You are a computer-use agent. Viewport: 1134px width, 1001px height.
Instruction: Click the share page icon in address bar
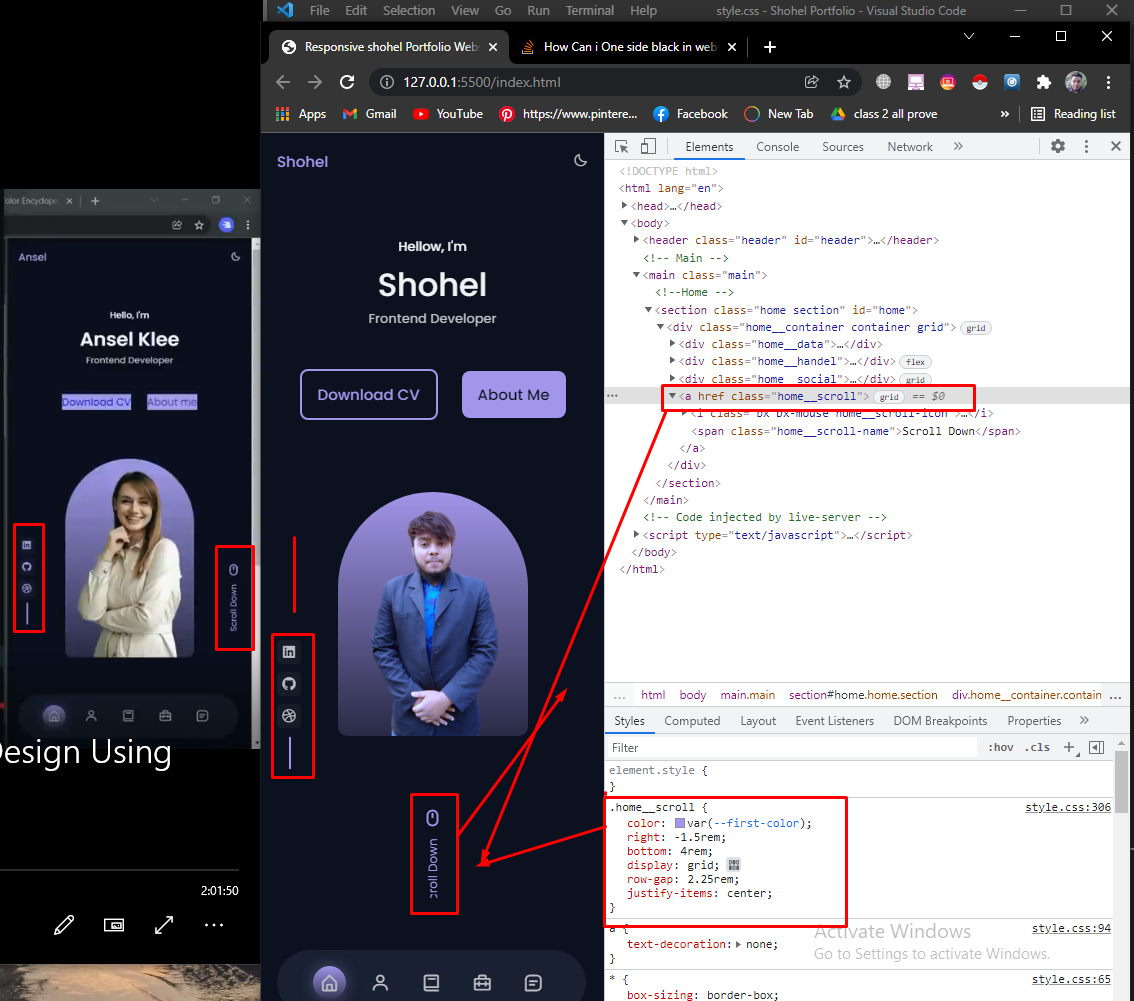tap(811, 82)
